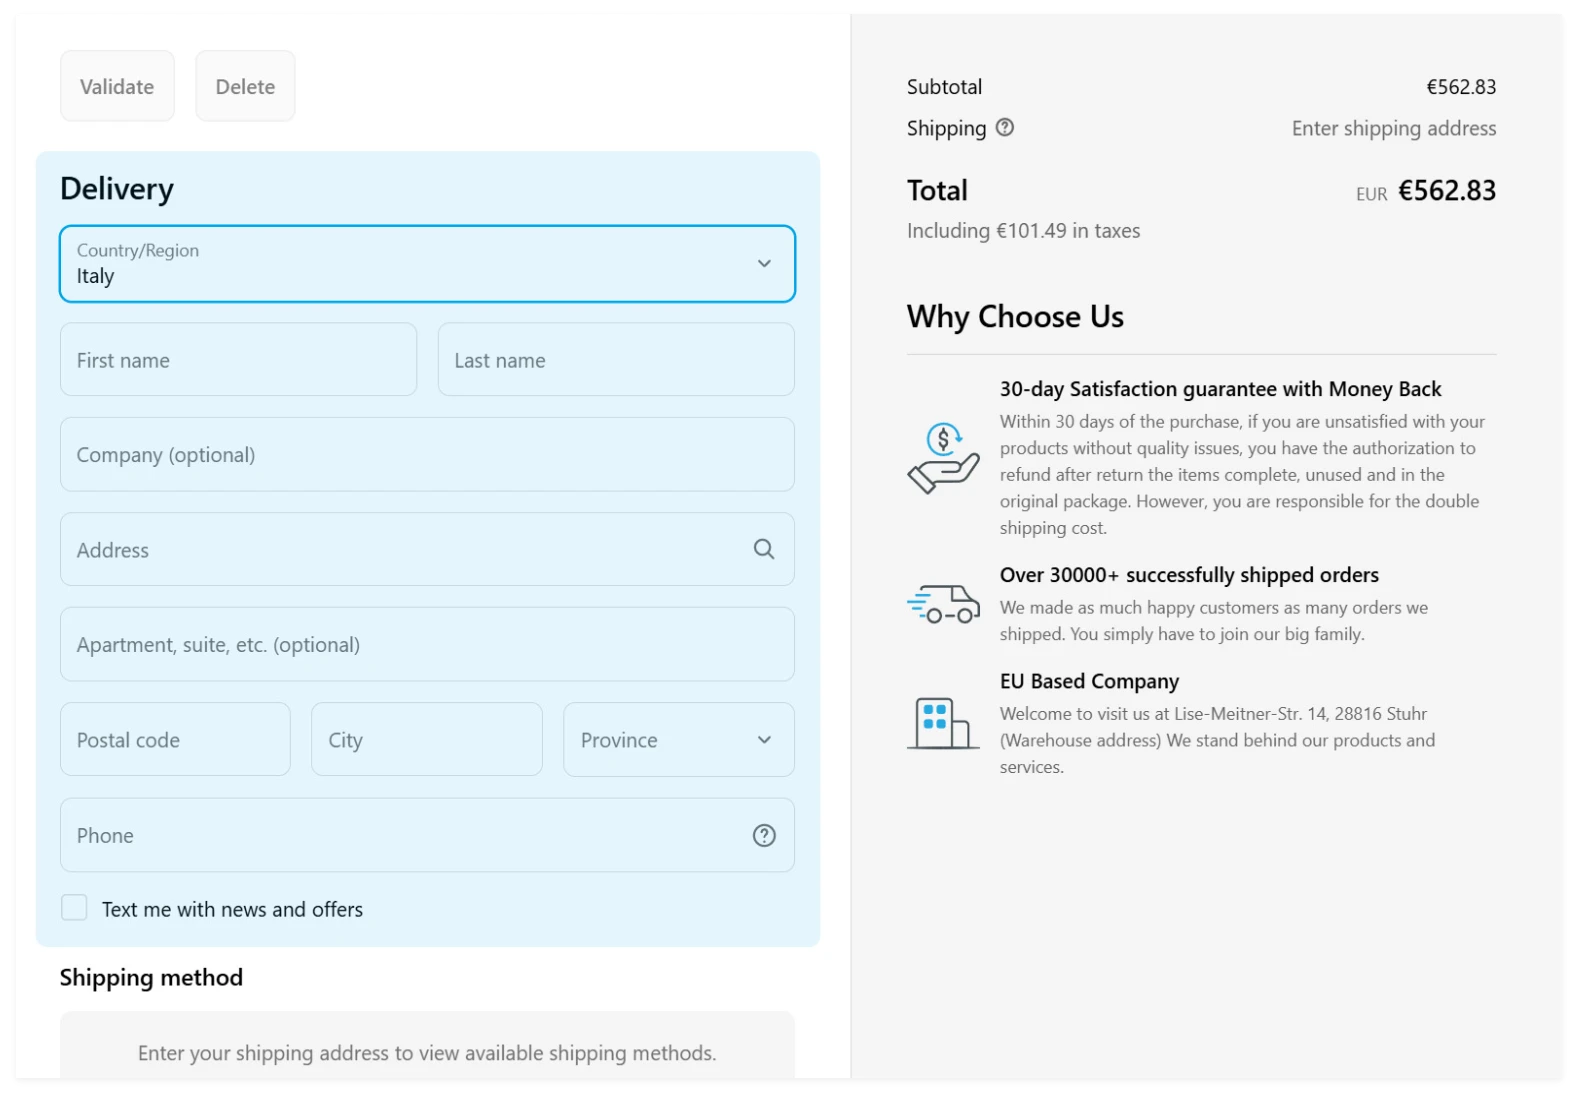
Task: Click the EU company building icon
Action: [942, 723]
